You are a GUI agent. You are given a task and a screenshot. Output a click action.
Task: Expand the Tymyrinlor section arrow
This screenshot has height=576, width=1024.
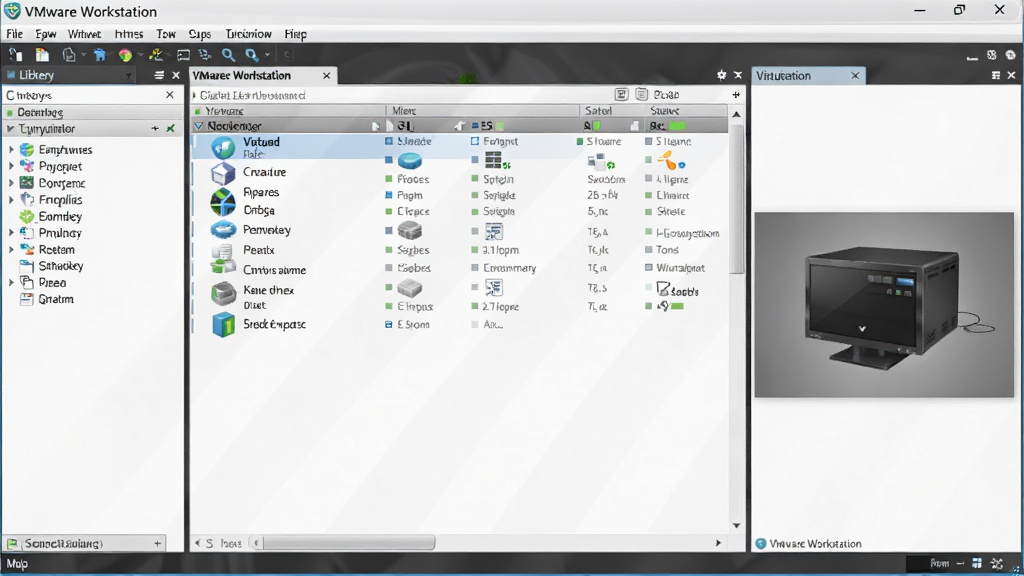point(10,129)
